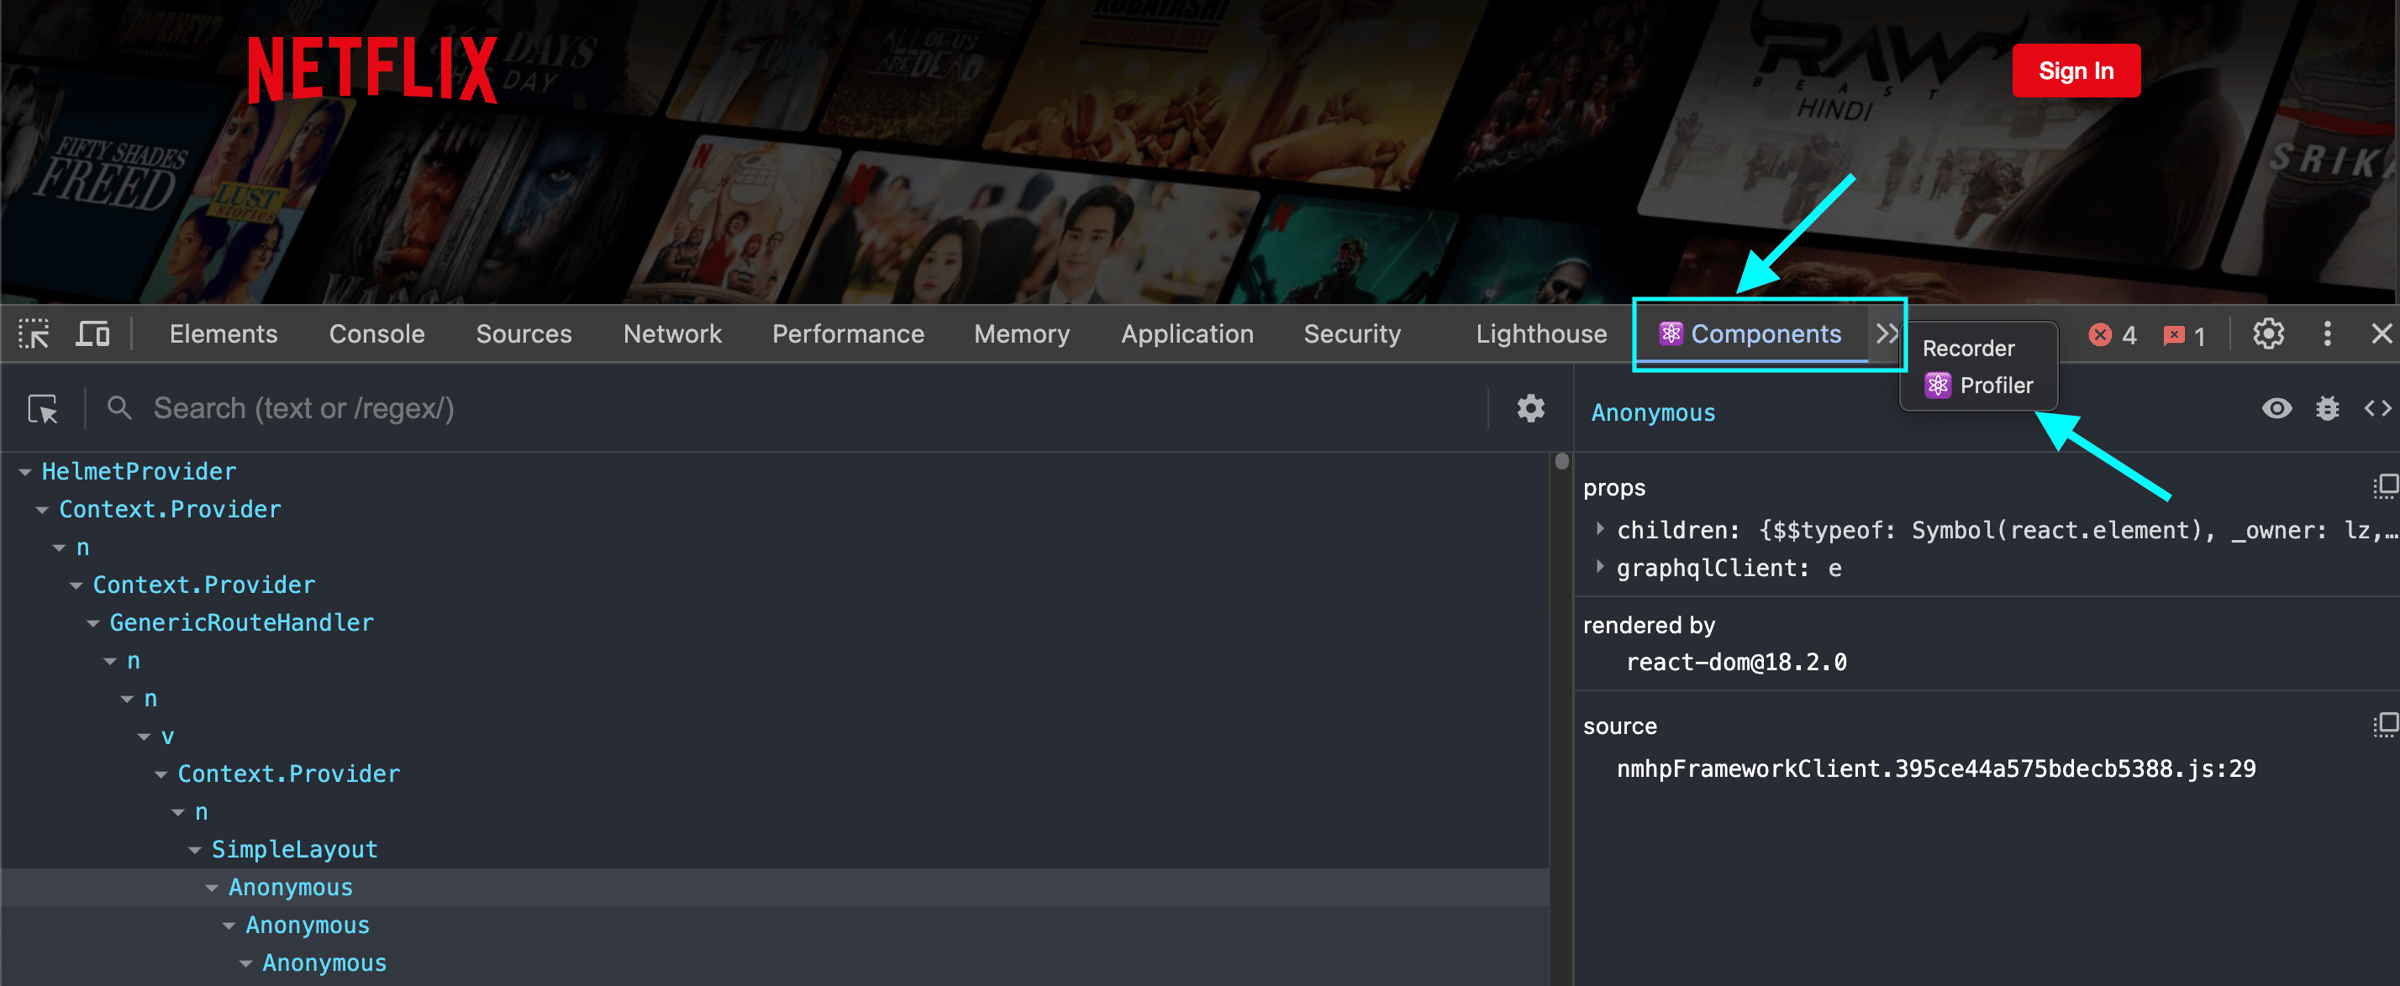Click the React select-element-on-page icon
This screenshot has height=986, width=2400.
tap(43, 409)
